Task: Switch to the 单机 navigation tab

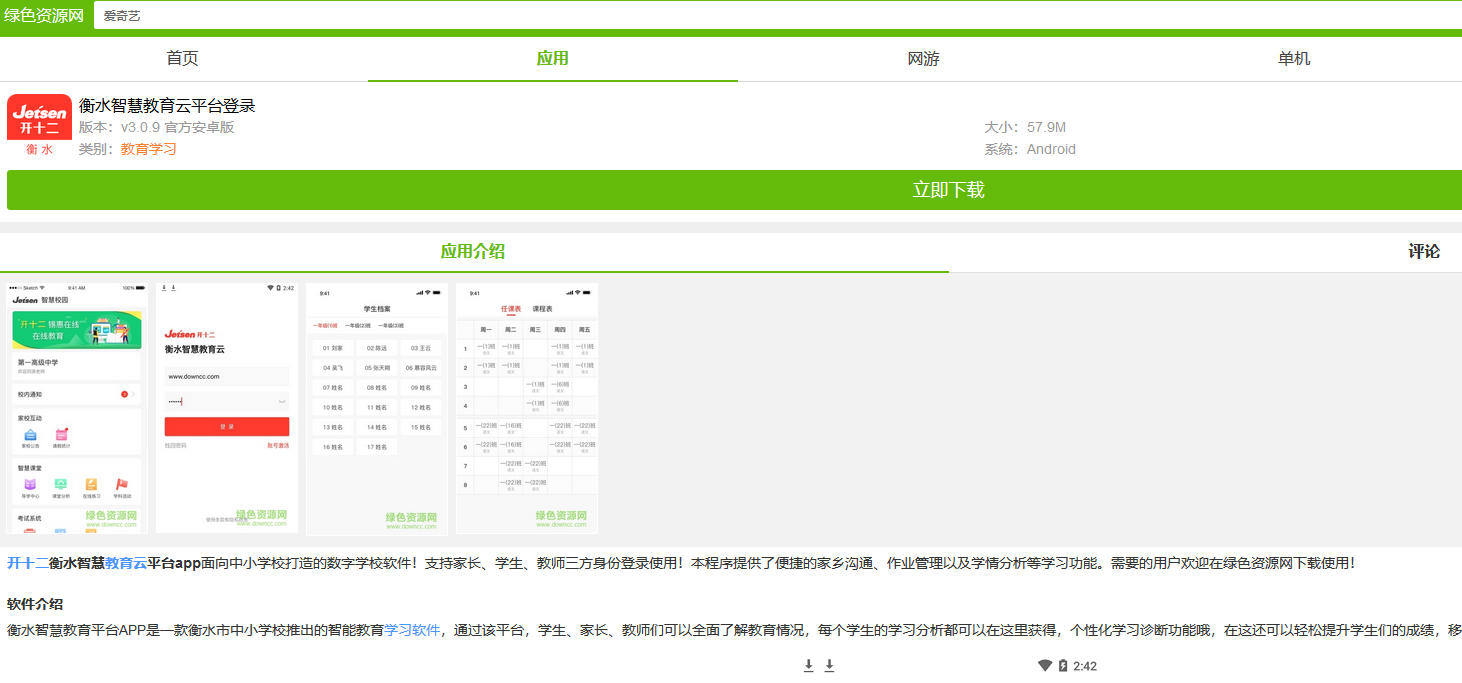Action: tap(1293, 58)
